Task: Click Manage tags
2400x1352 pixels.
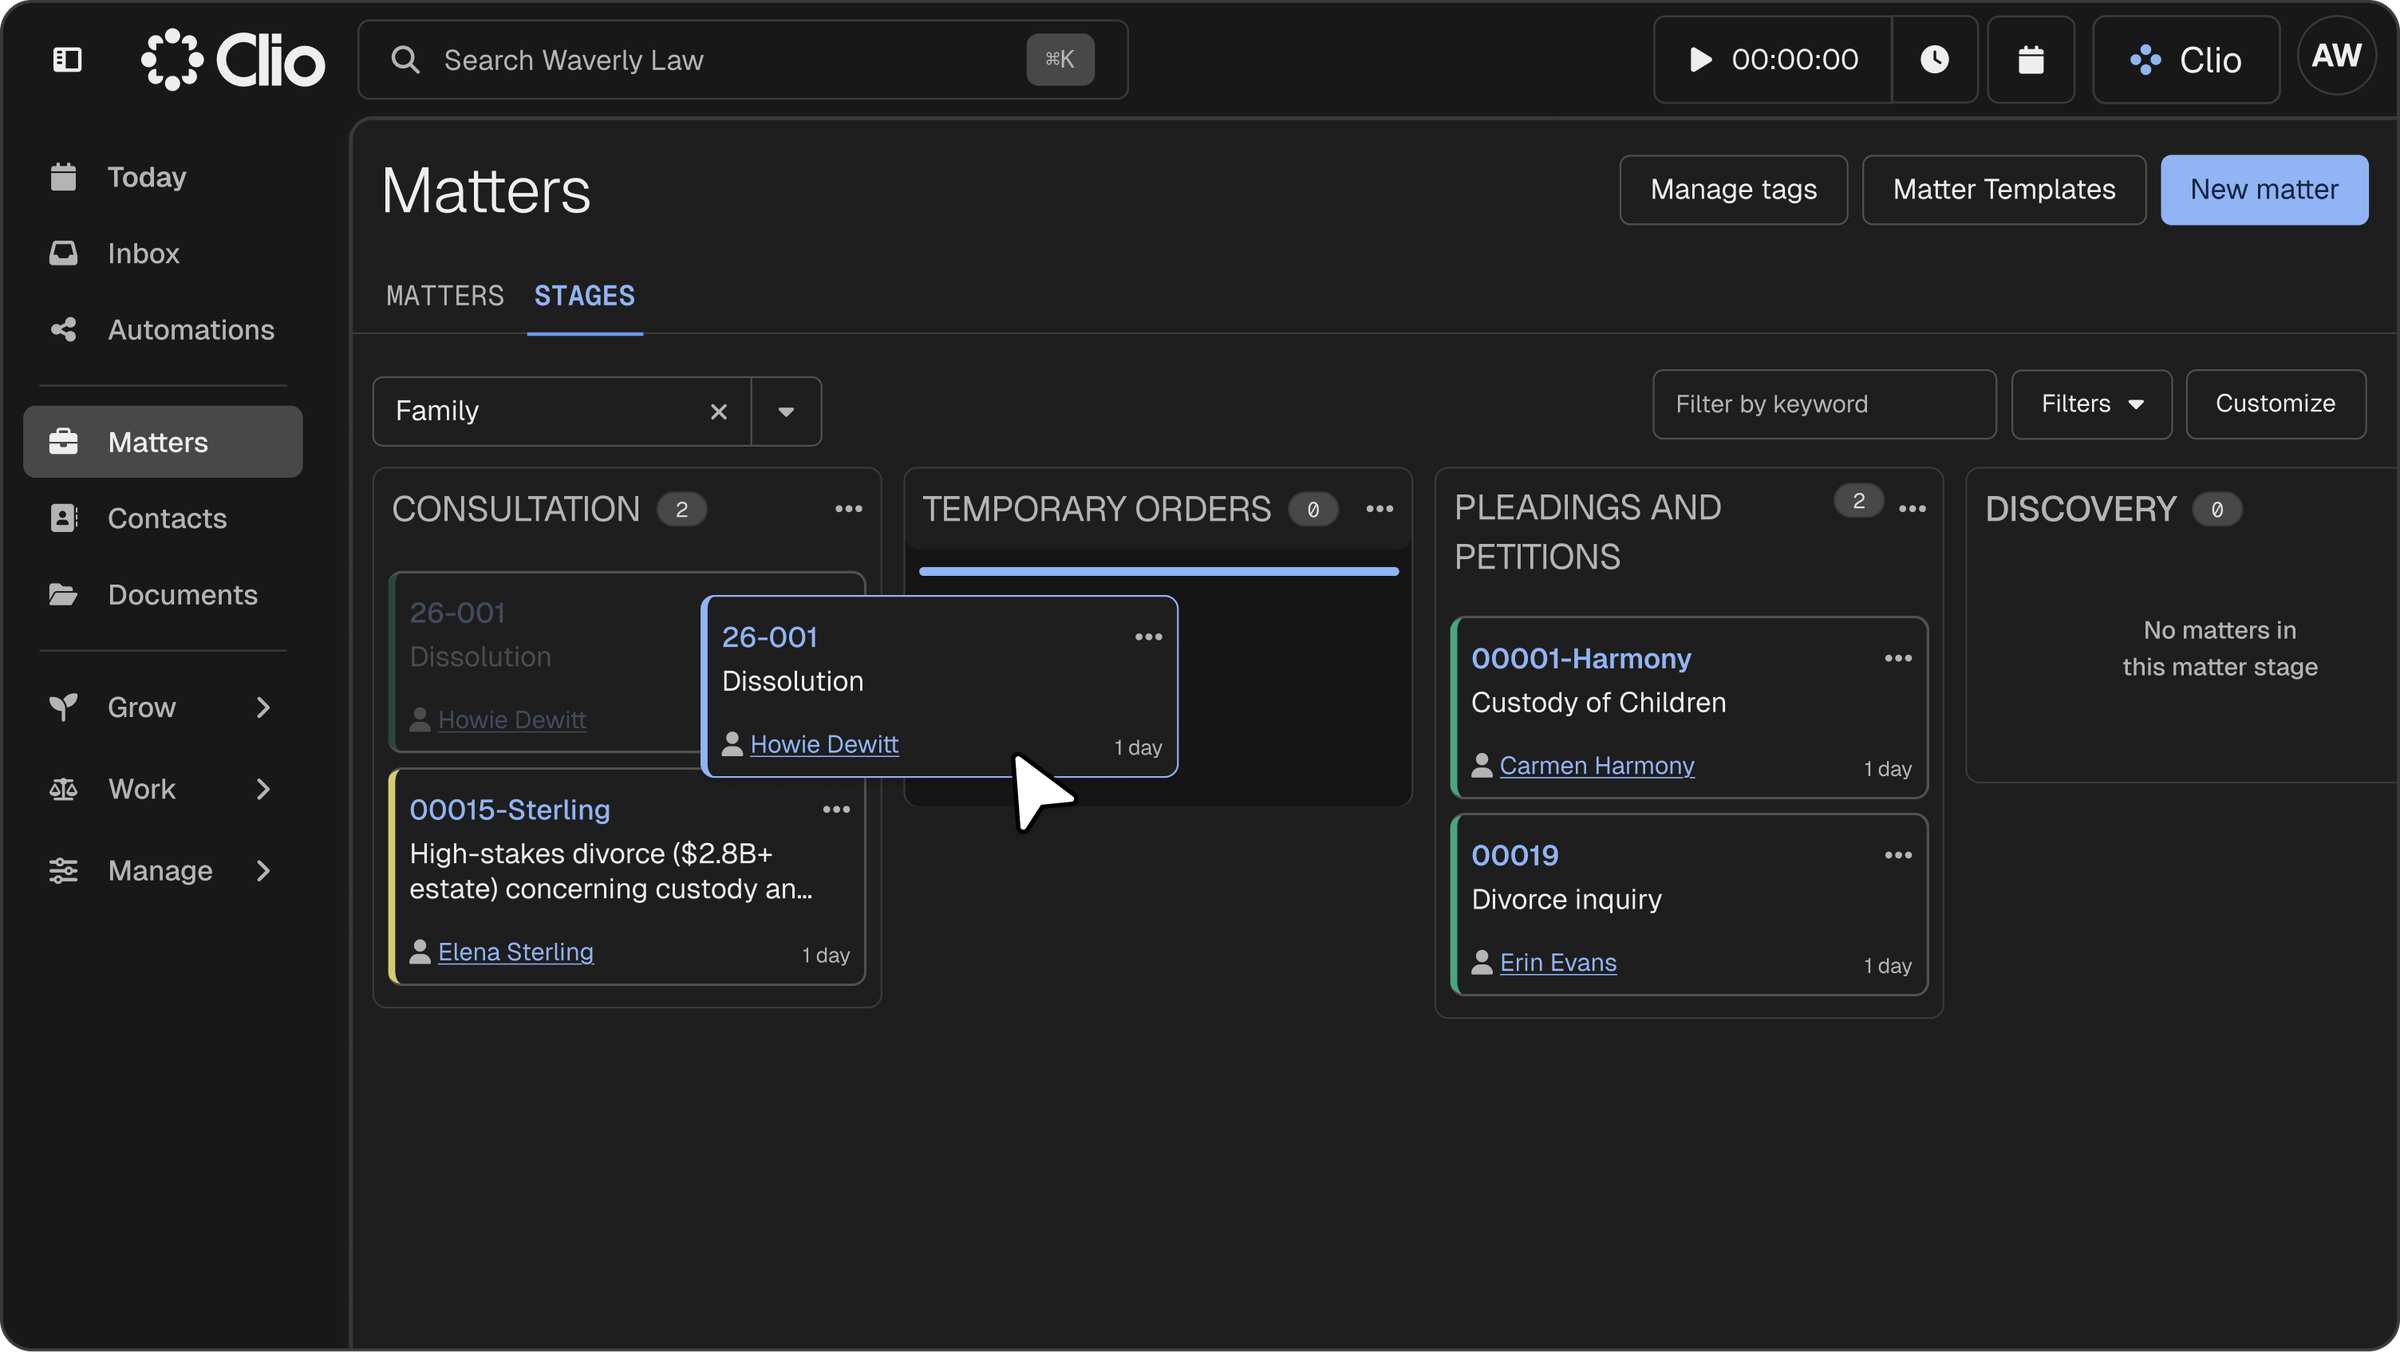Action: [x=1733, y=190]
